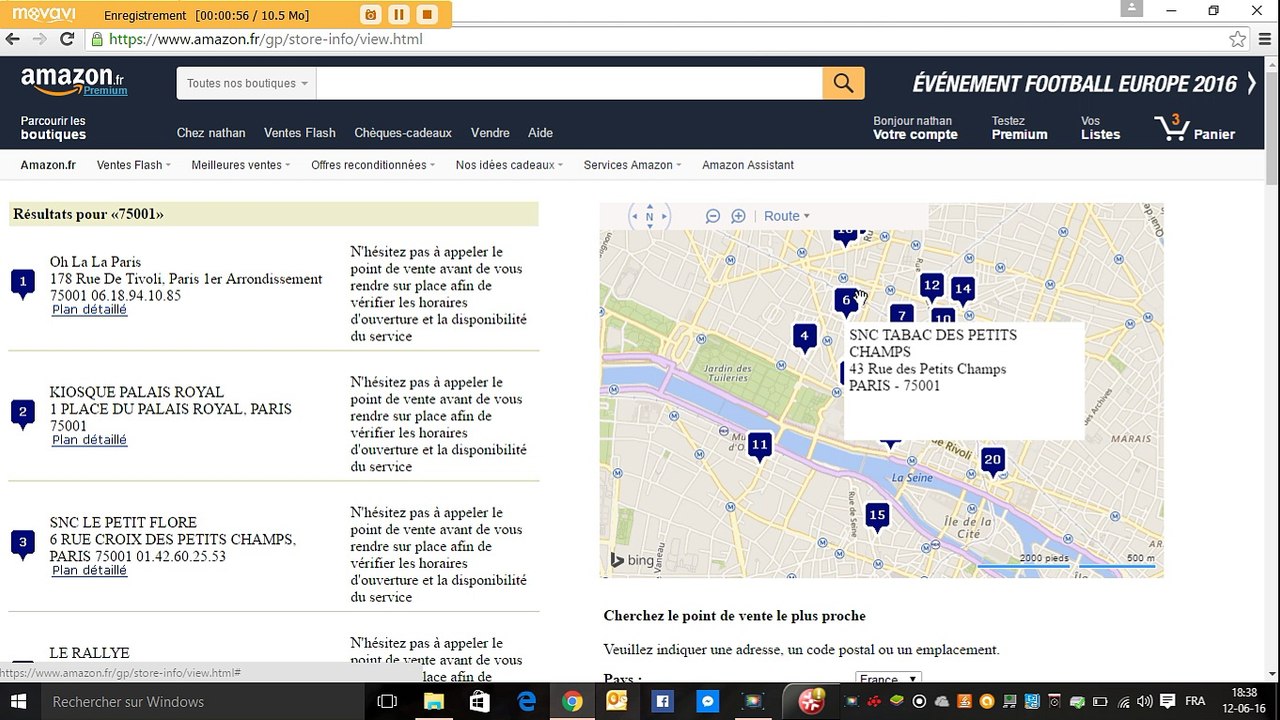This screenshot has height=720, width=1280.
Task: Open Chèques-cadeaux page
Action: (x=403, y=133)
